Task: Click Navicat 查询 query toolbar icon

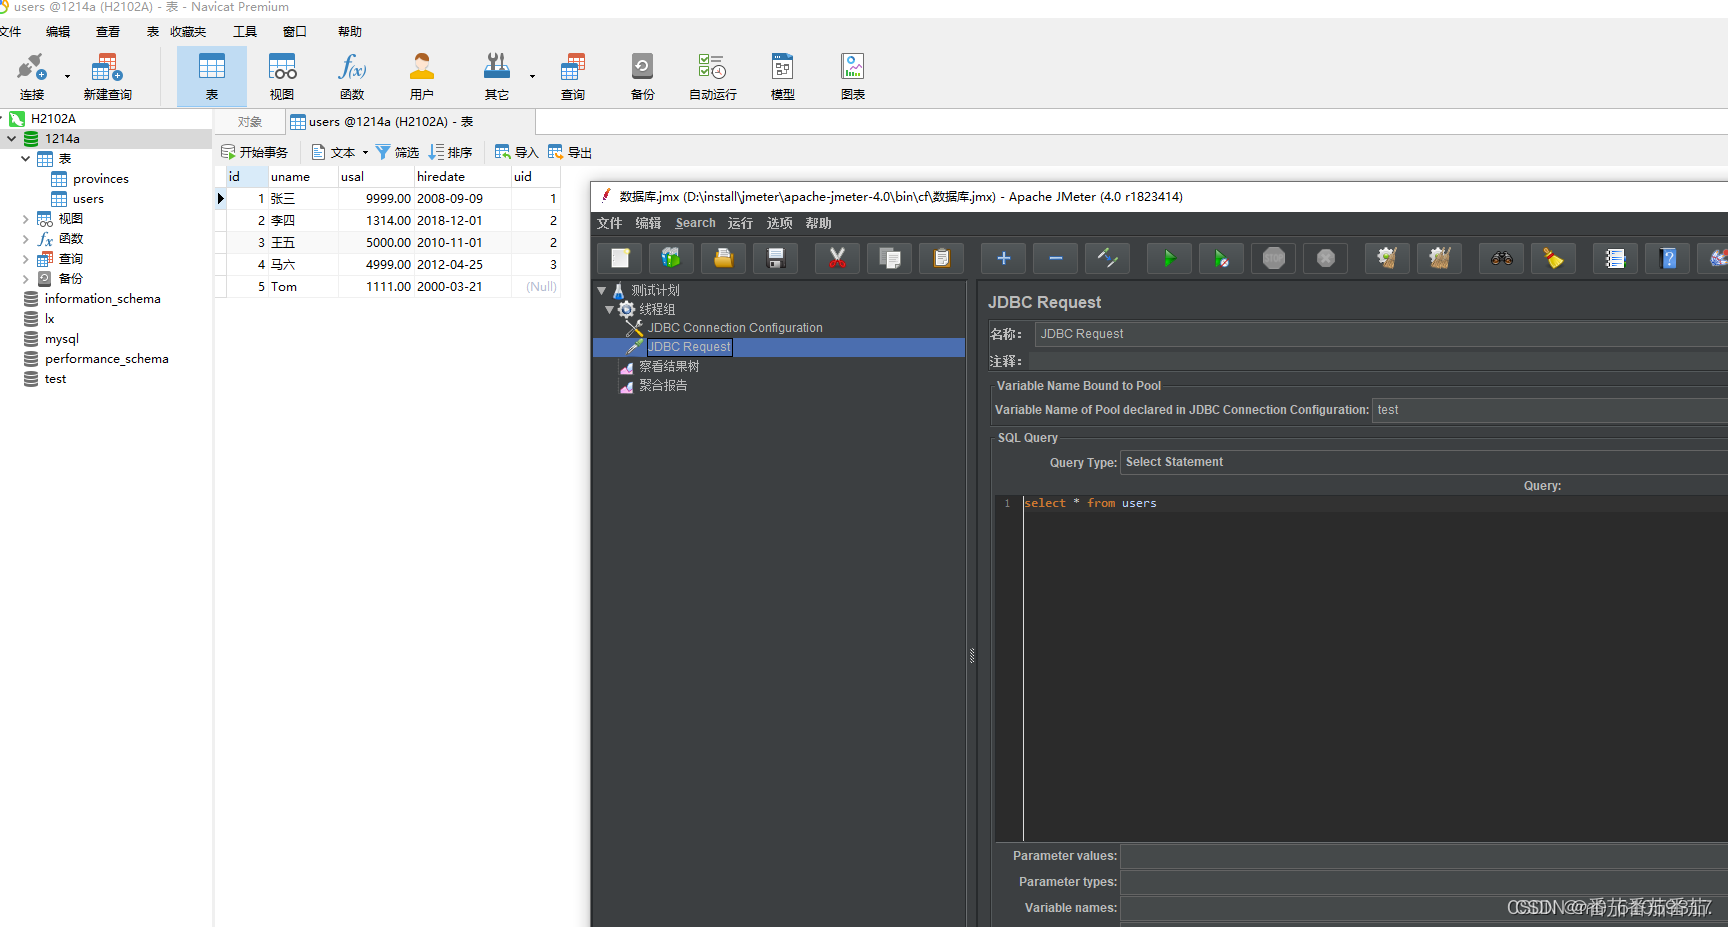Action: 573,76
